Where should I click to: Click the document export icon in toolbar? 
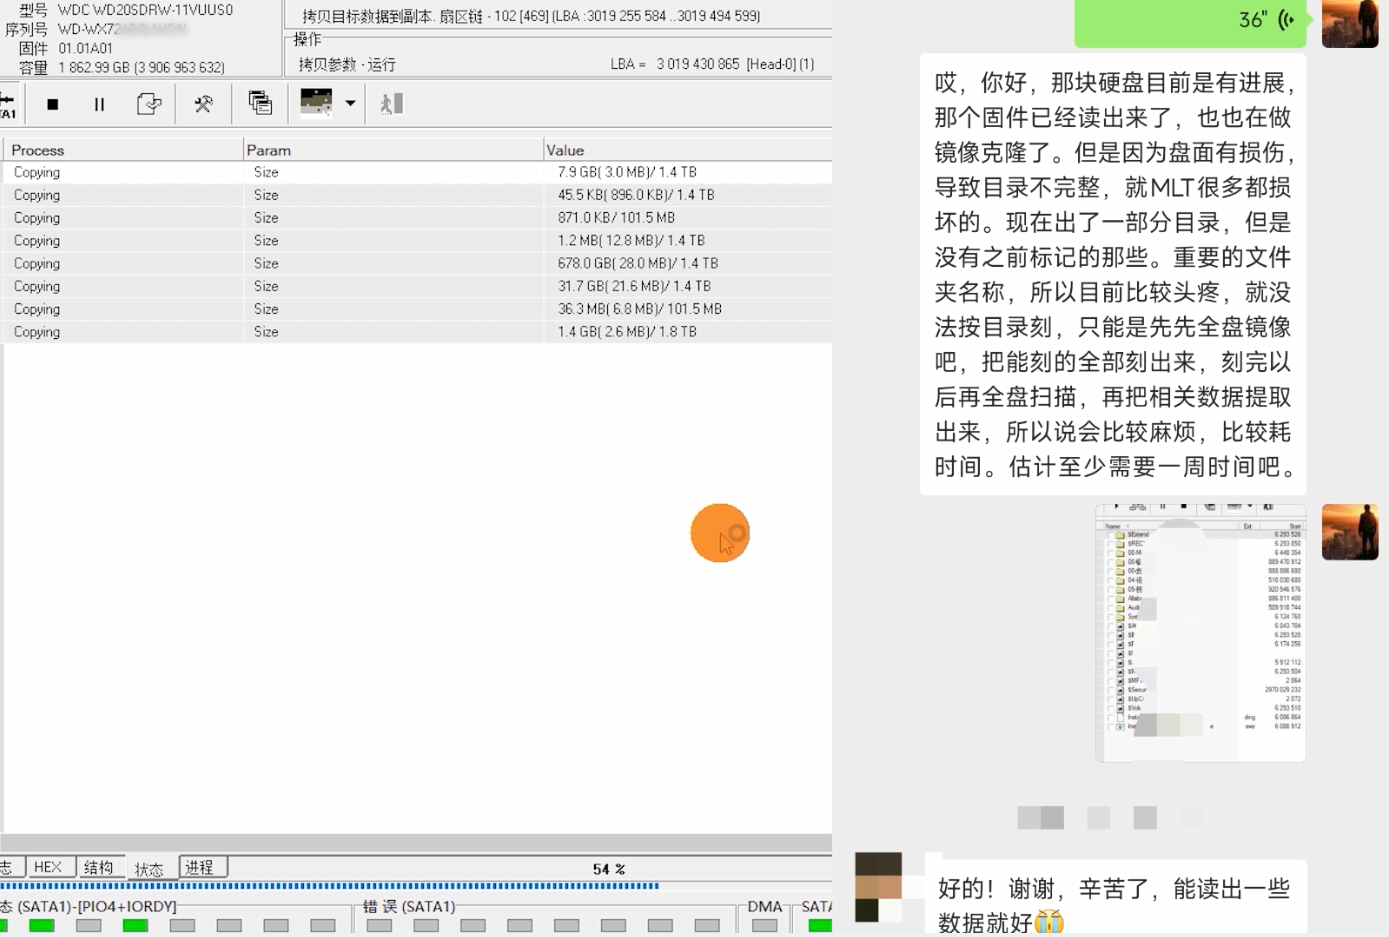click(x=149, y=104)
